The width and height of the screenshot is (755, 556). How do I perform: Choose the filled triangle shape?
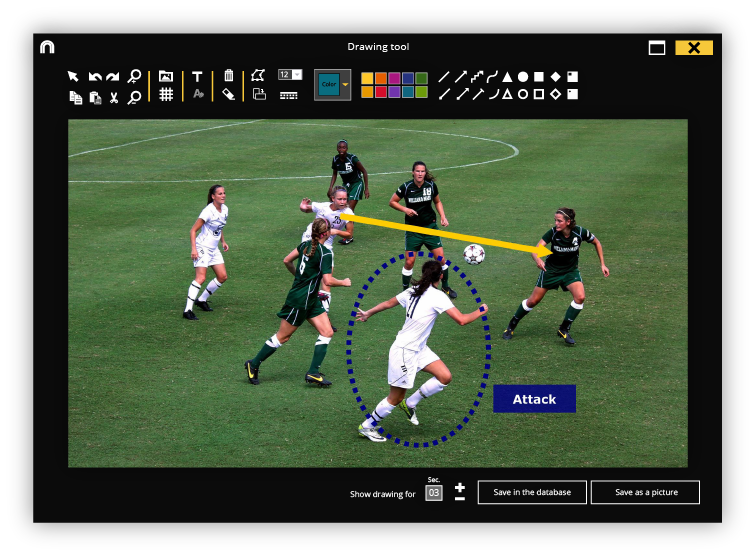pyautogui.click(x=507, y=77)
